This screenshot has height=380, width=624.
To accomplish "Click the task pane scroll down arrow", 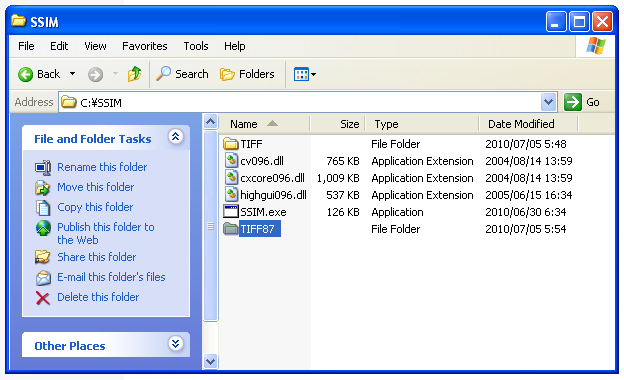I will 211,361.
